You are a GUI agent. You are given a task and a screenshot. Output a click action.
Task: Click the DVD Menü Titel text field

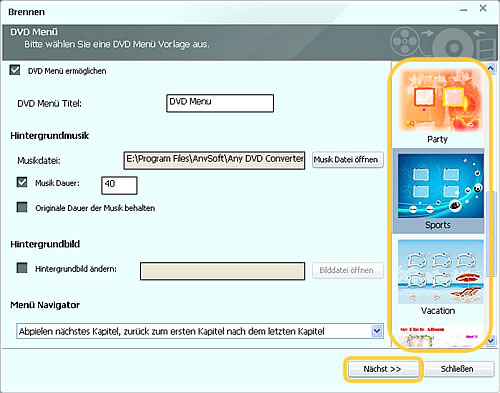[220, 103]
